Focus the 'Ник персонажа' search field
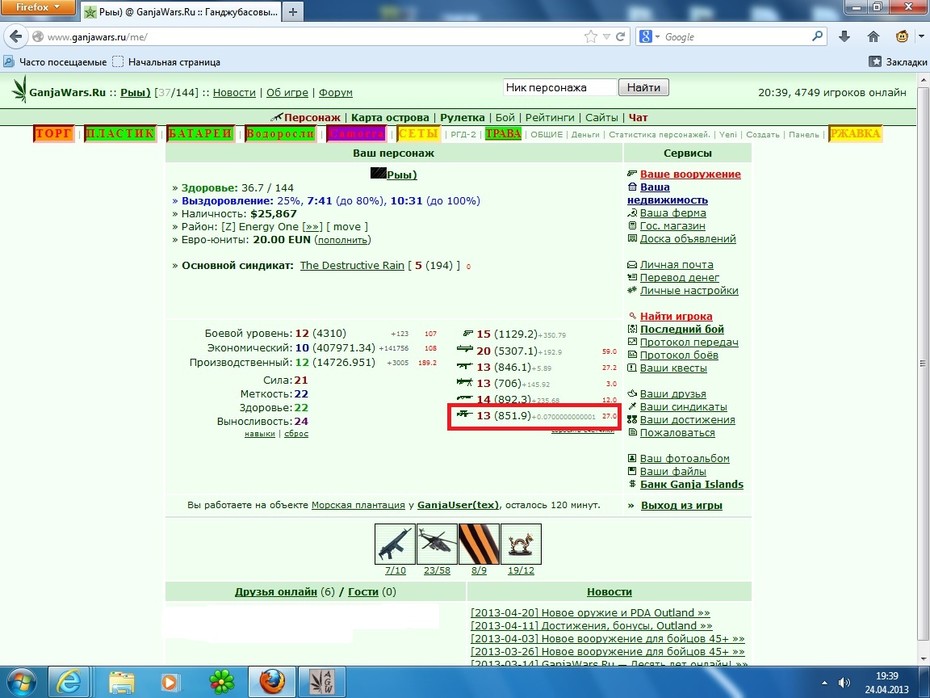 [x=560, y=87]
